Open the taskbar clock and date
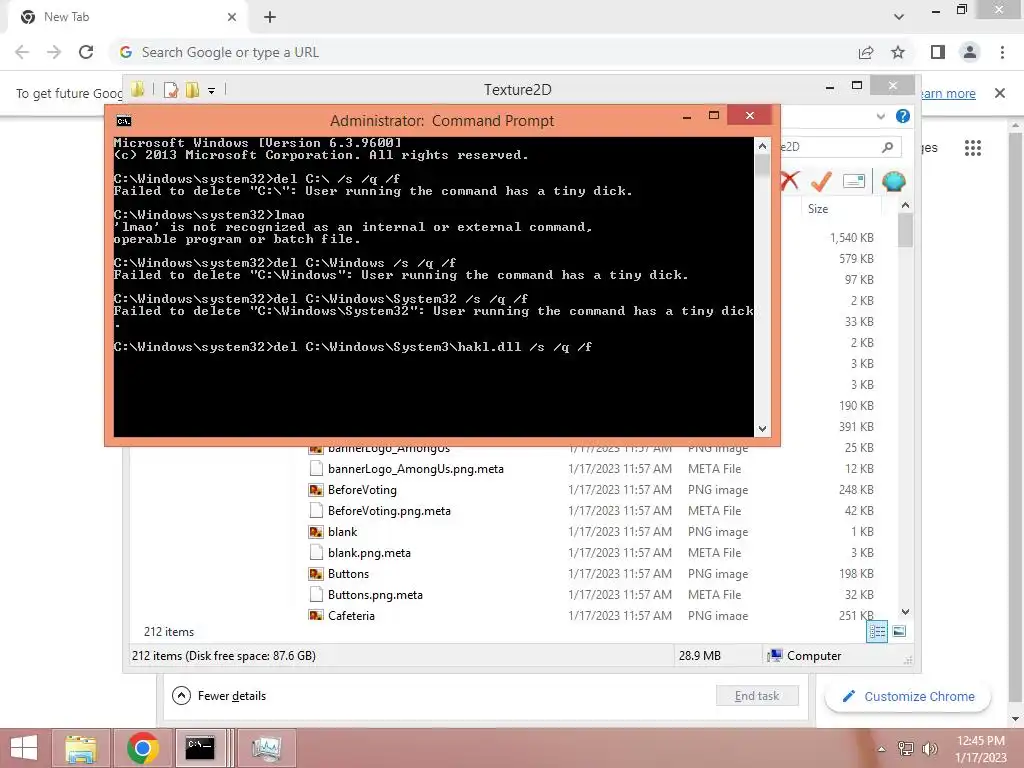The height and width of the screenshot is (768, 1024). [980, 749]
